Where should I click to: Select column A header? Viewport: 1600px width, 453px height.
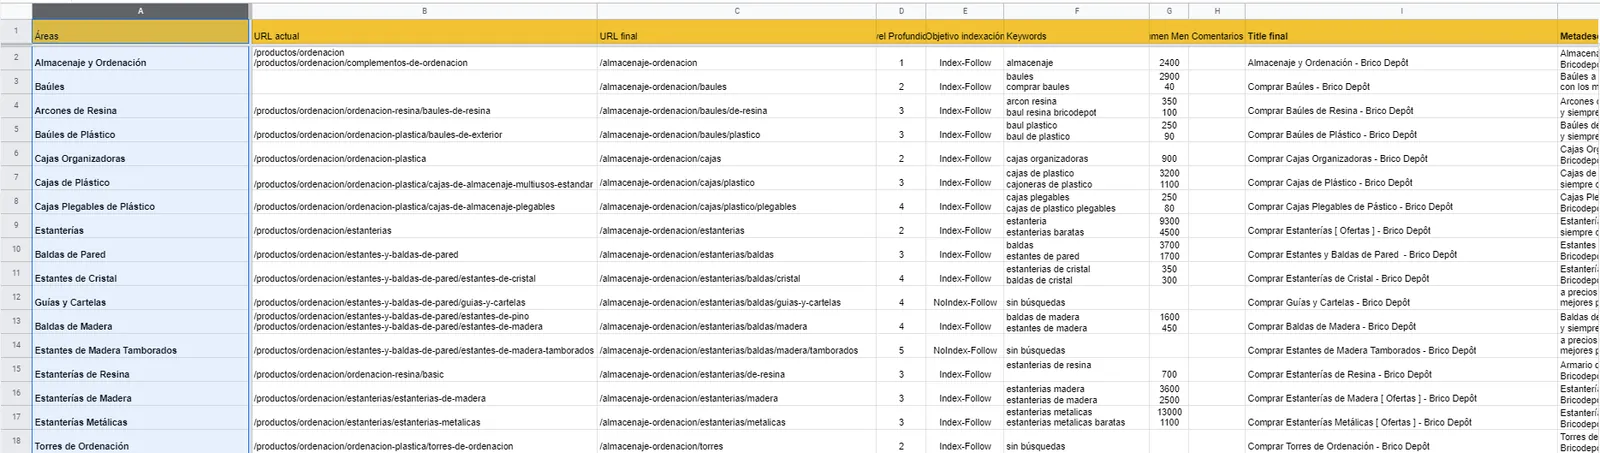pyautogui.click(x=140, y=11)
